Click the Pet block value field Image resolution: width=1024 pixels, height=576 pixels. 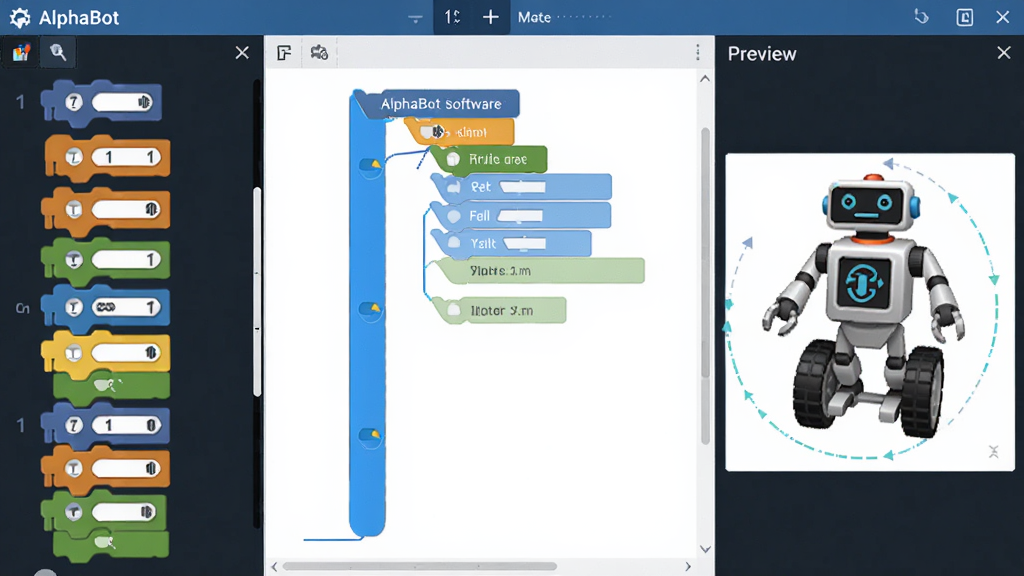point(522,187)
